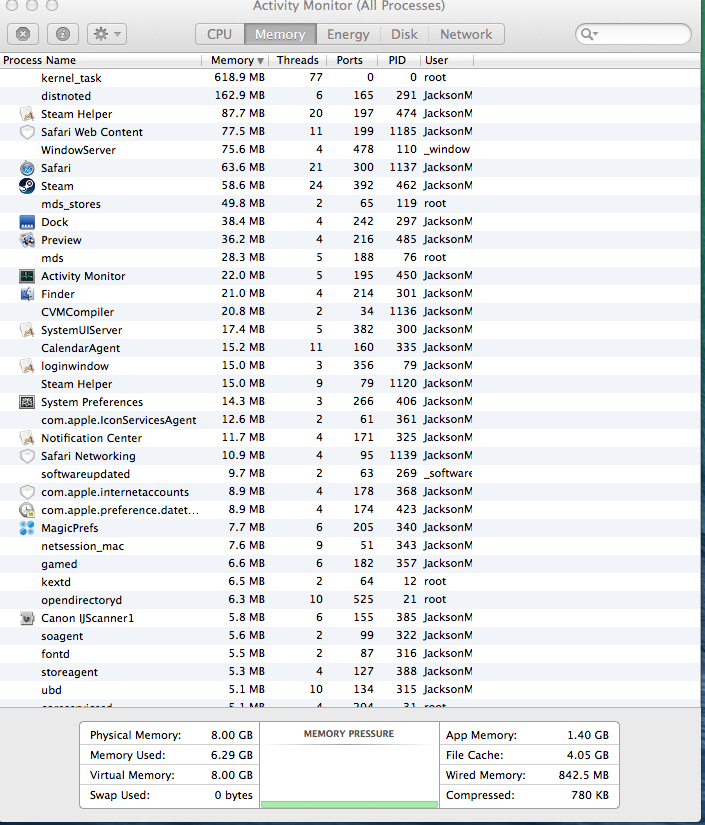
Task: Click the com.apple.internetaccounts shield icon
Action: point(27,492)
